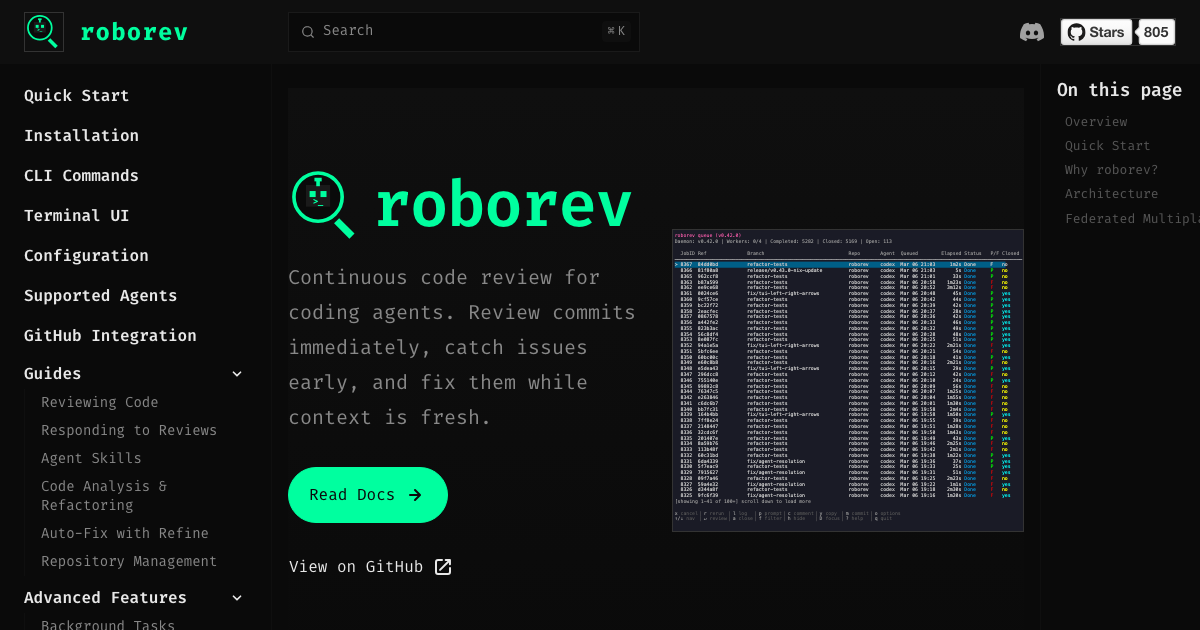
Task: Click the "On this page" heading
Action: (x=1119, y=90)
